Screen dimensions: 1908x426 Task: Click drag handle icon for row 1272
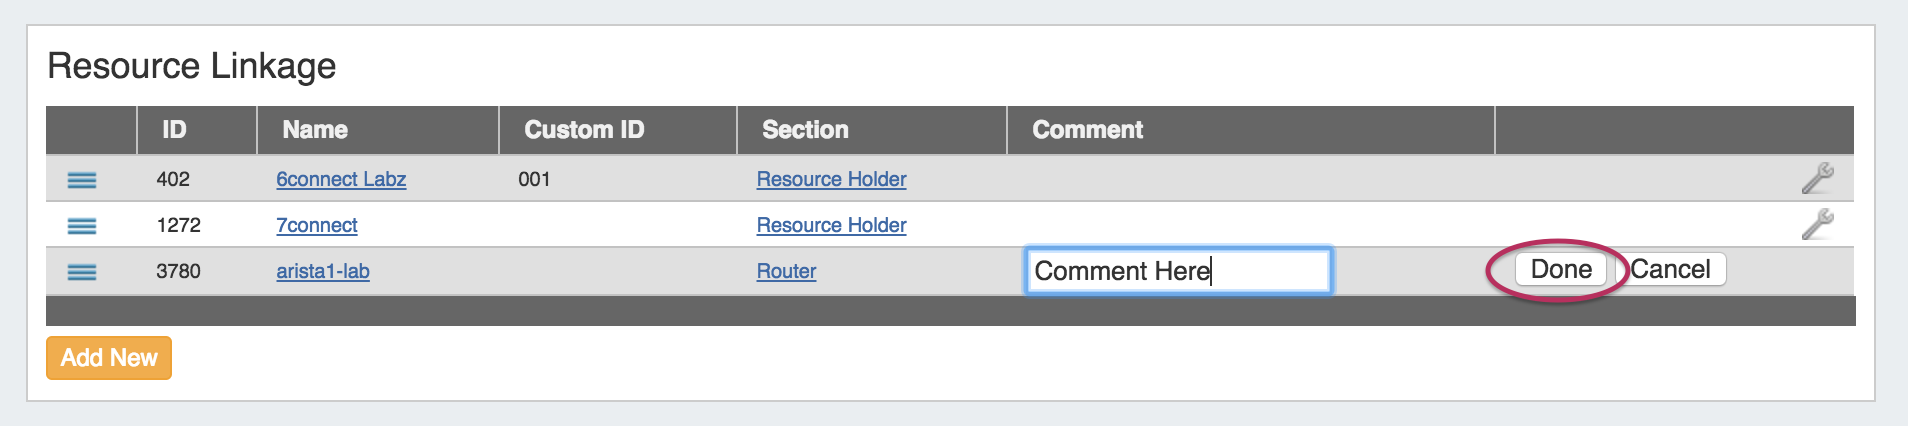click(x=82, y=226)
